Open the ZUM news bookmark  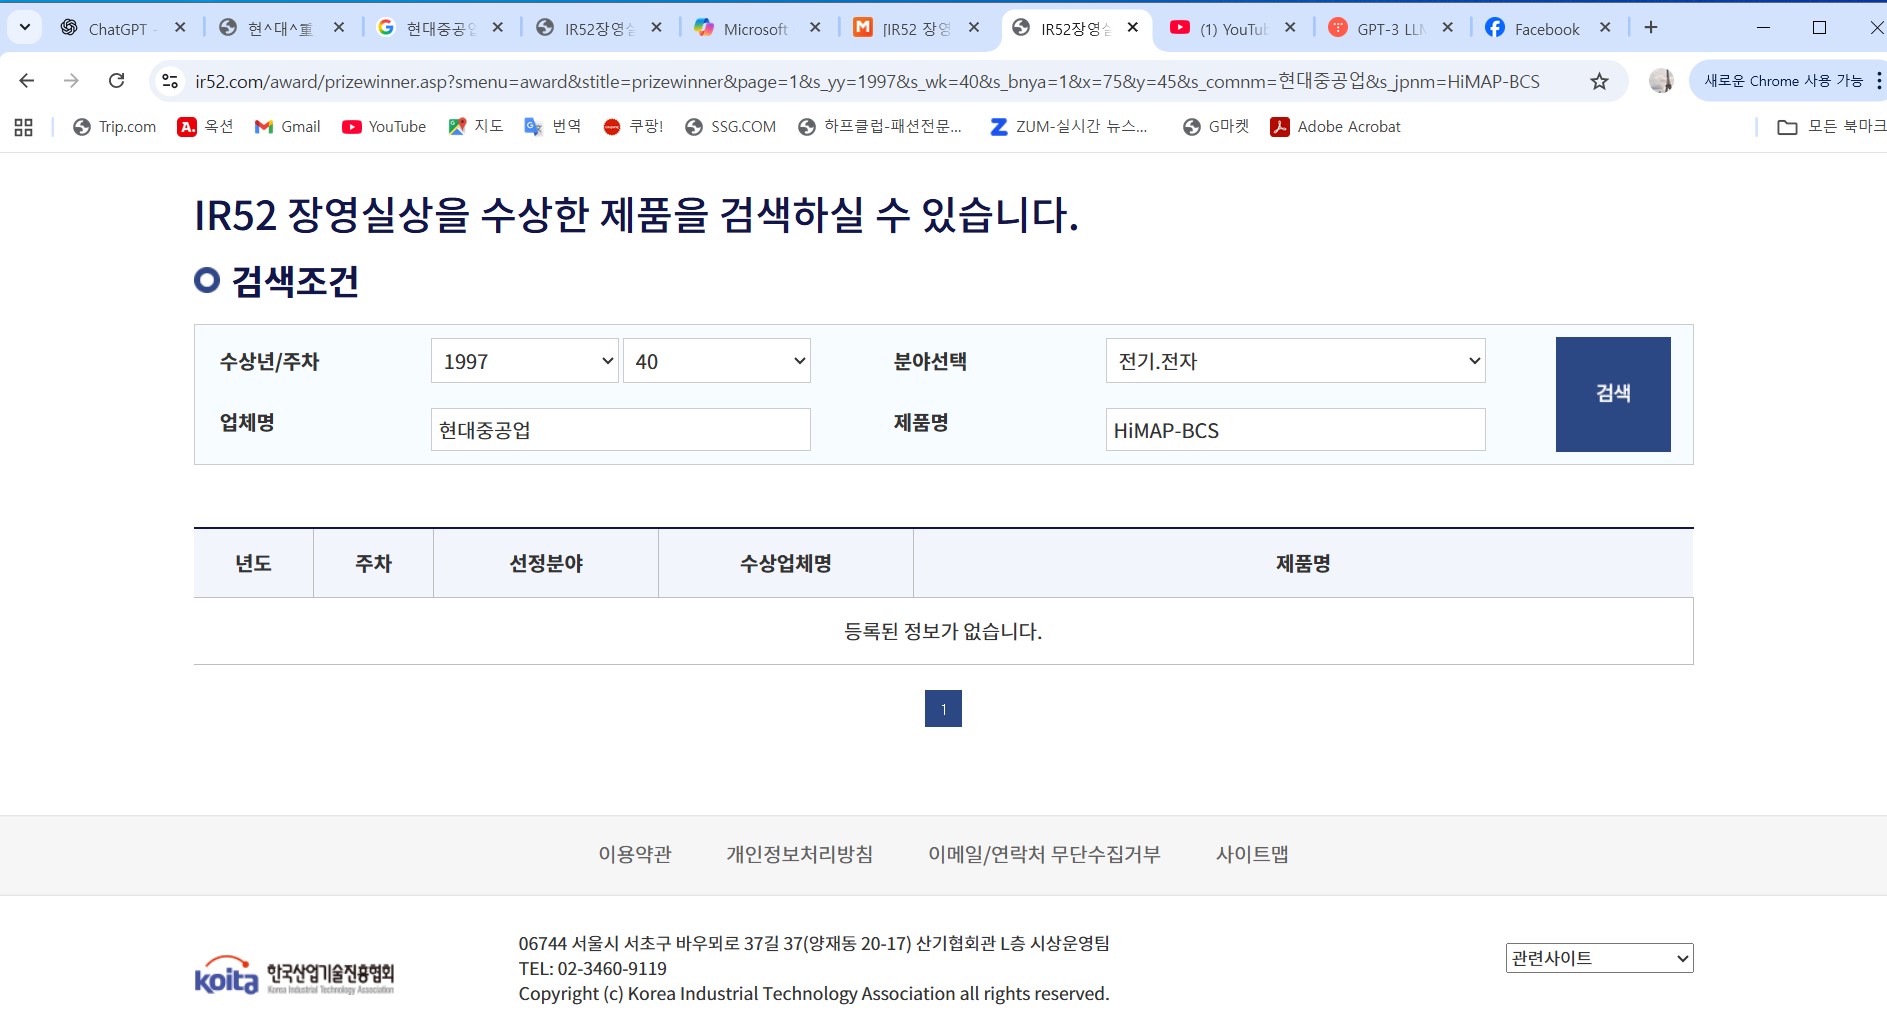tap(1069, 127)
